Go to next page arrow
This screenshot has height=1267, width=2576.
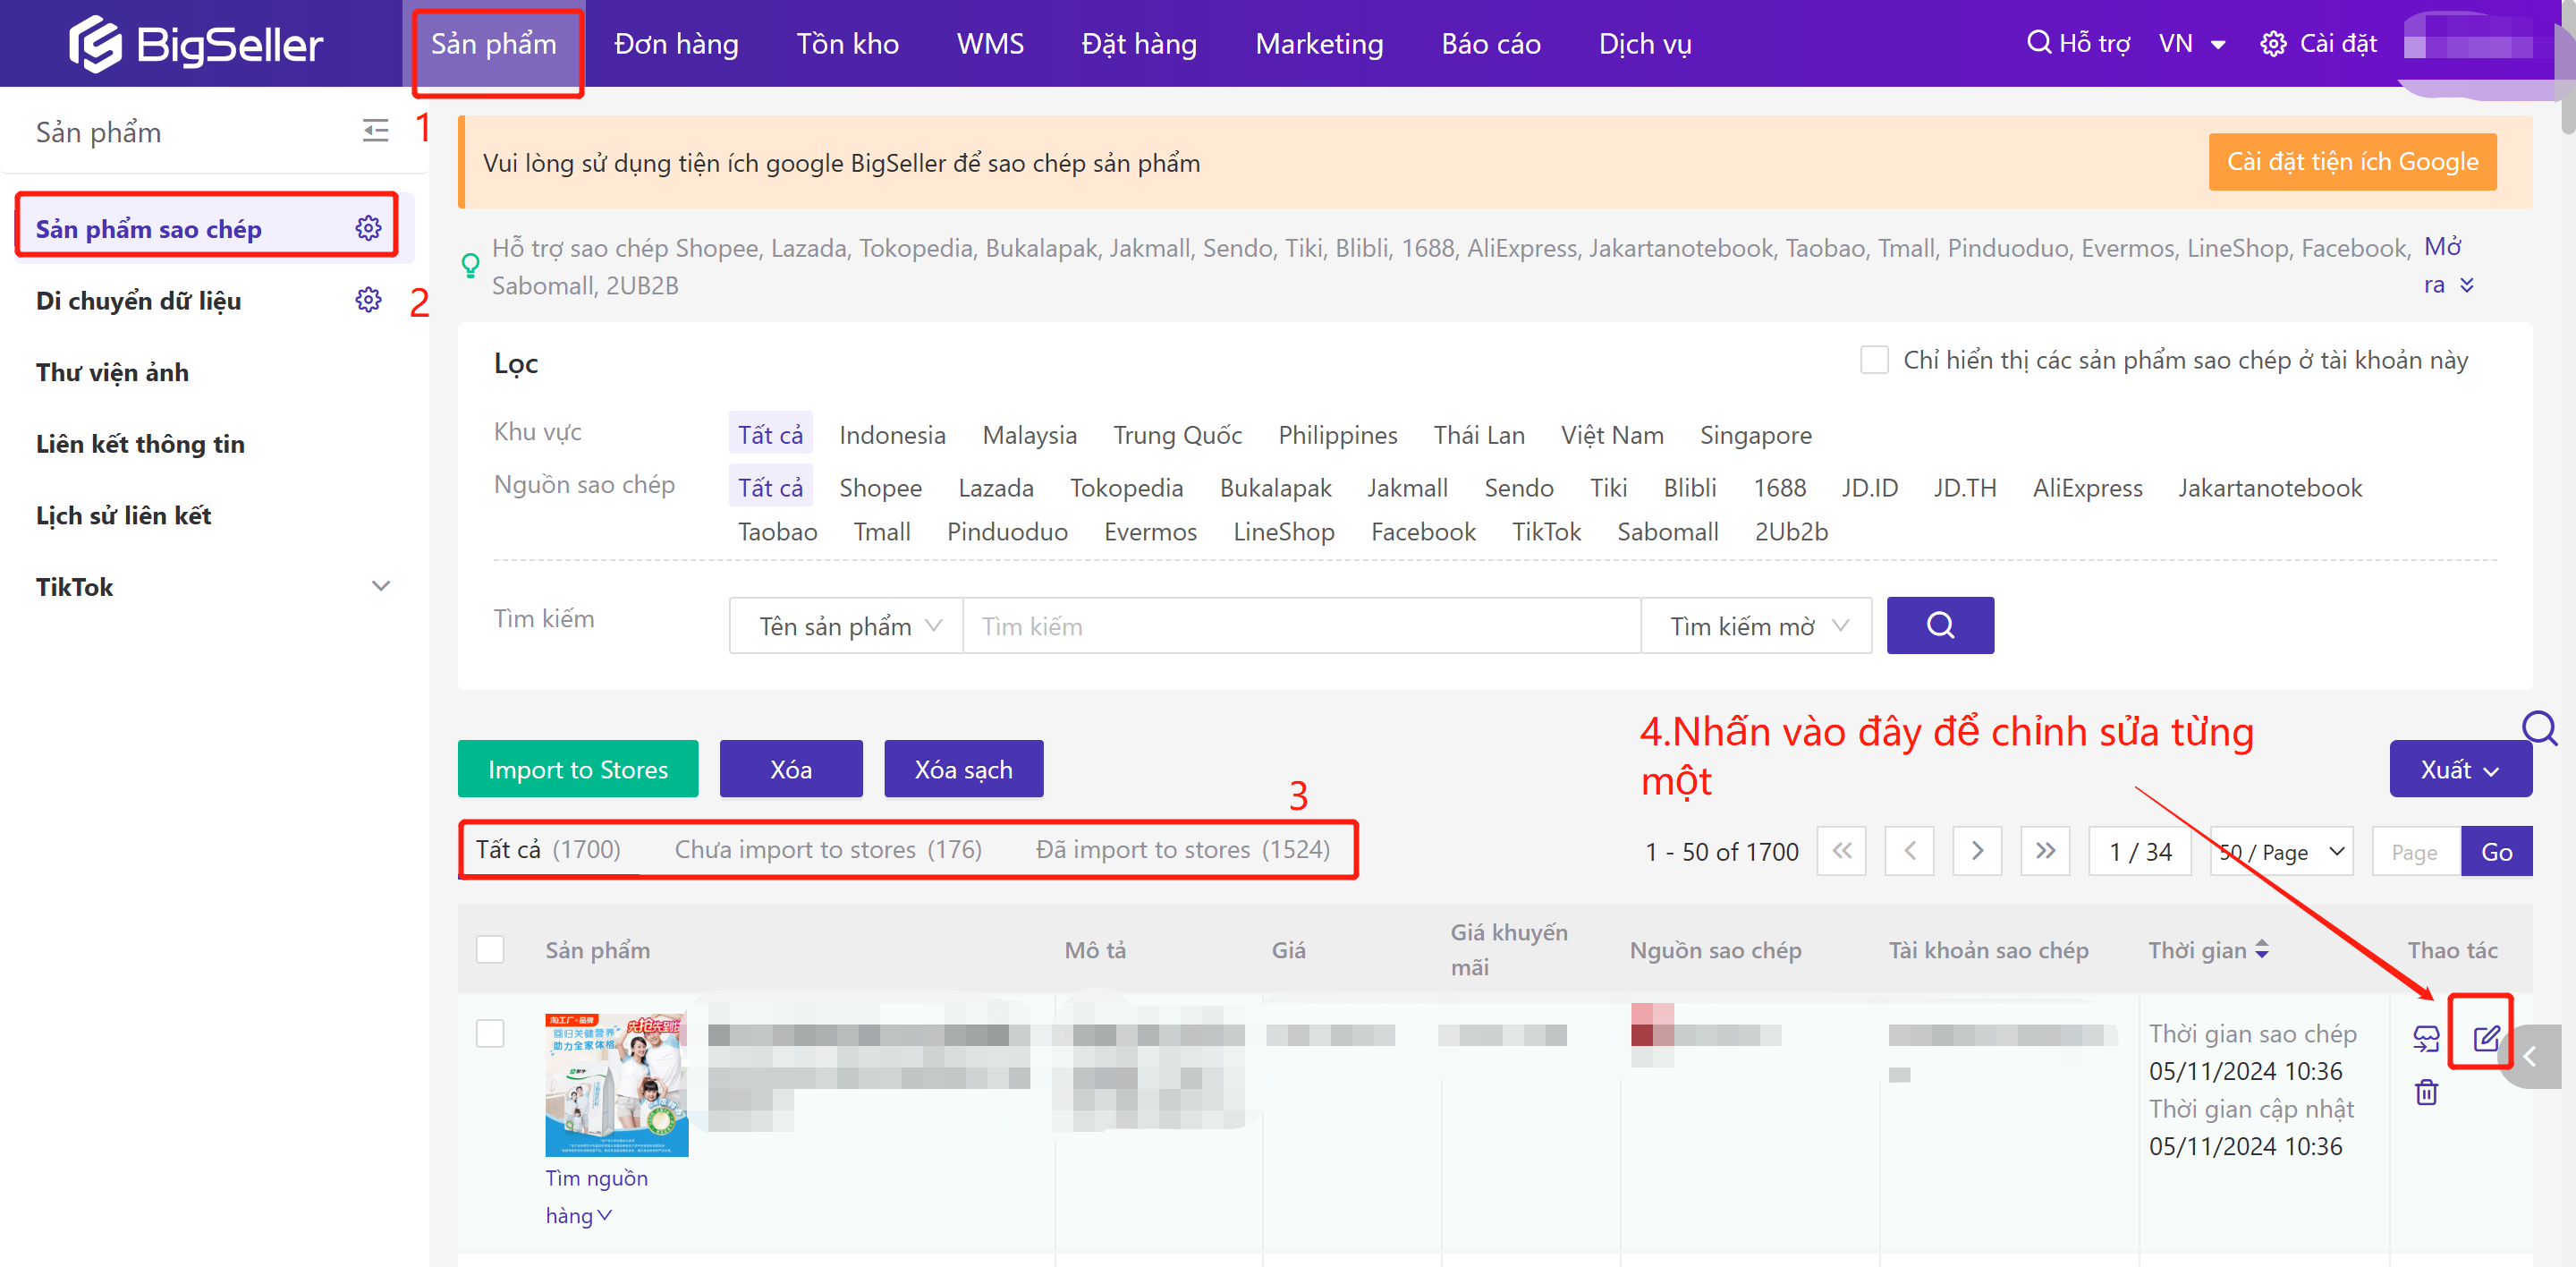click(1977, 851)
